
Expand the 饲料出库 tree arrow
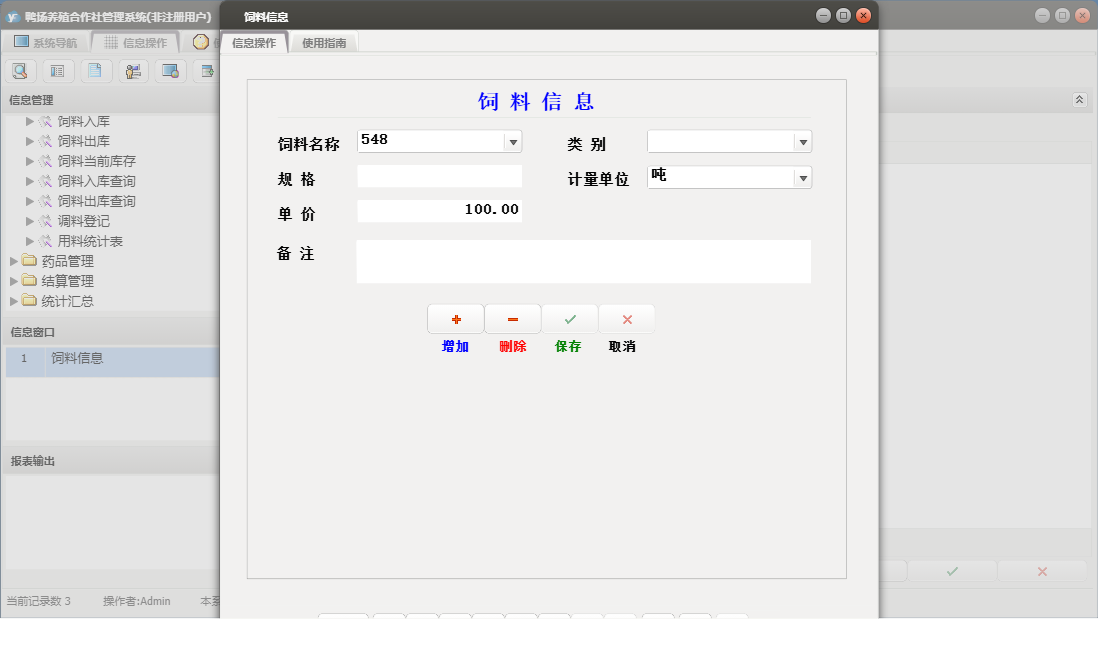click(x=29, y=141)
